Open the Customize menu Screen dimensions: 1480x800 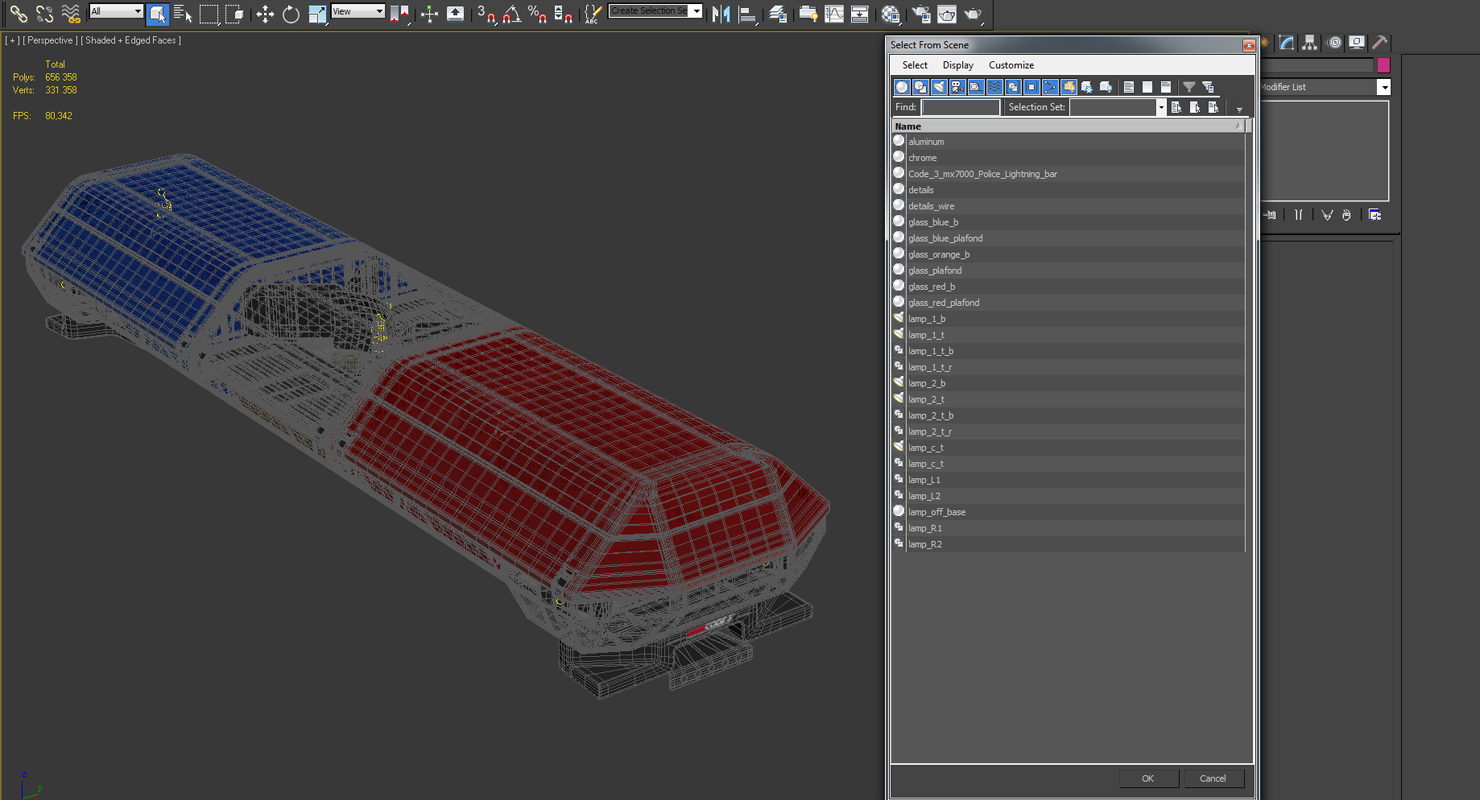tap(1011, 65)
